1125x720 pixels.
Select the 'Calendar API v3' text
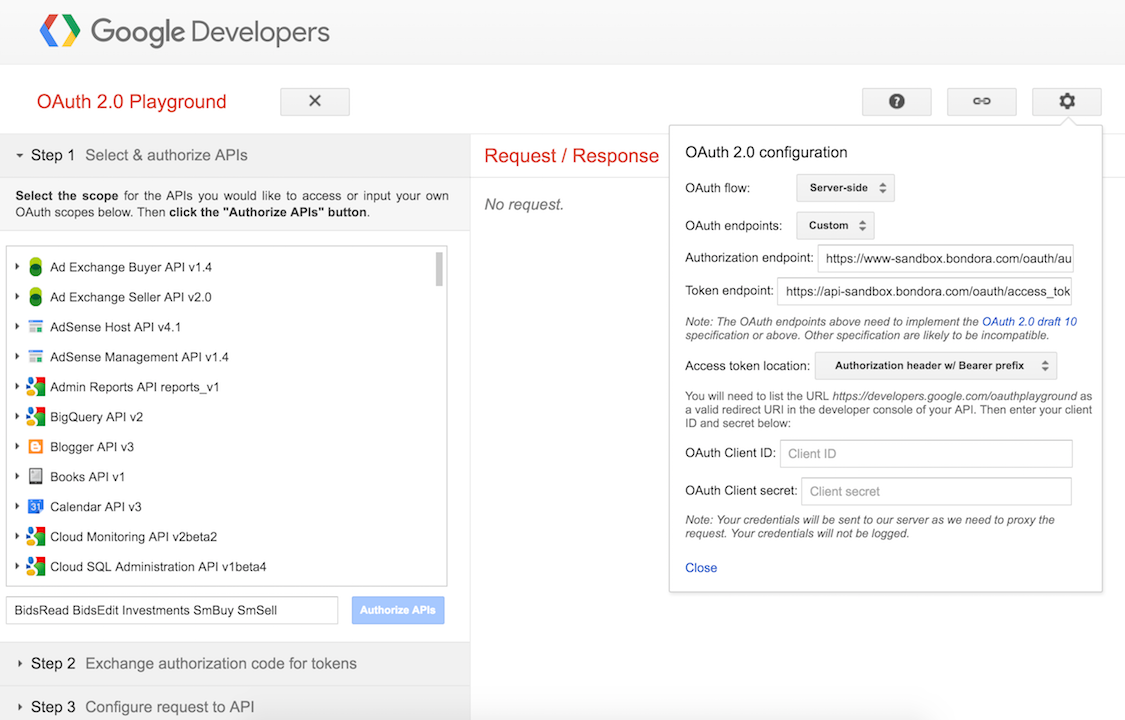(96, 506)
